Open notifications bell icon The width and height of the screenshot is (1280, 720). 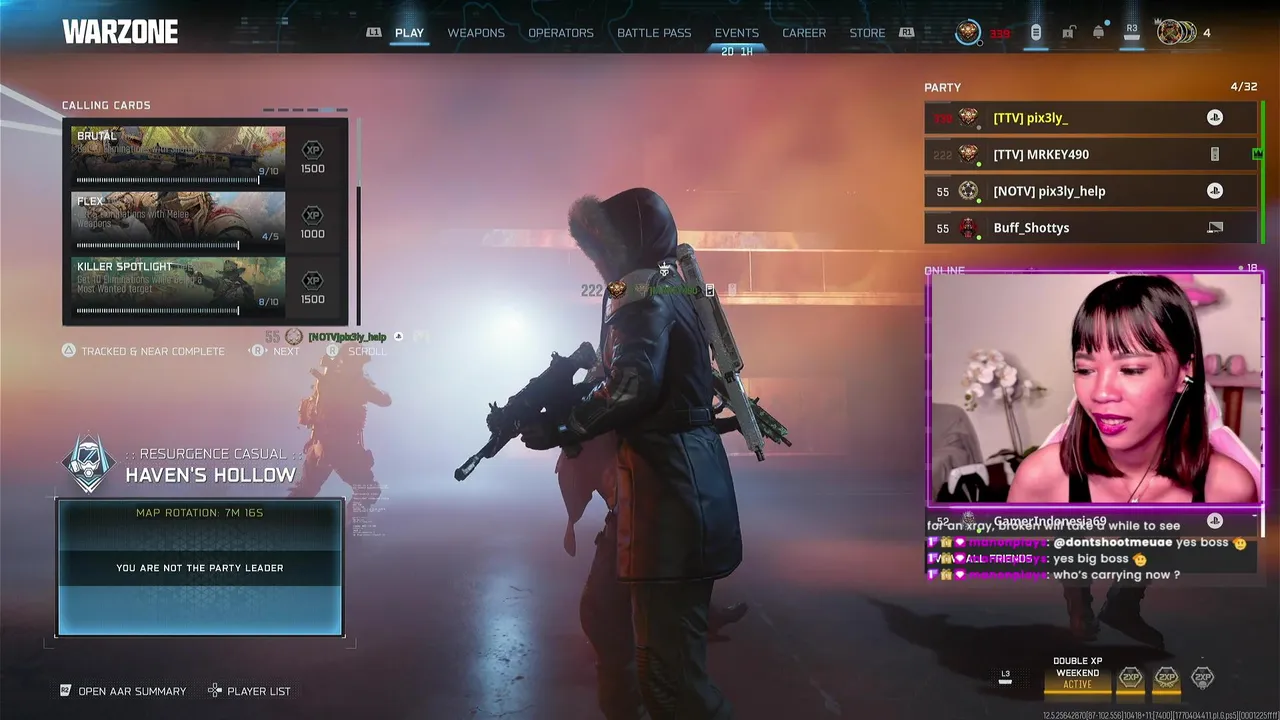point(1099,33)
